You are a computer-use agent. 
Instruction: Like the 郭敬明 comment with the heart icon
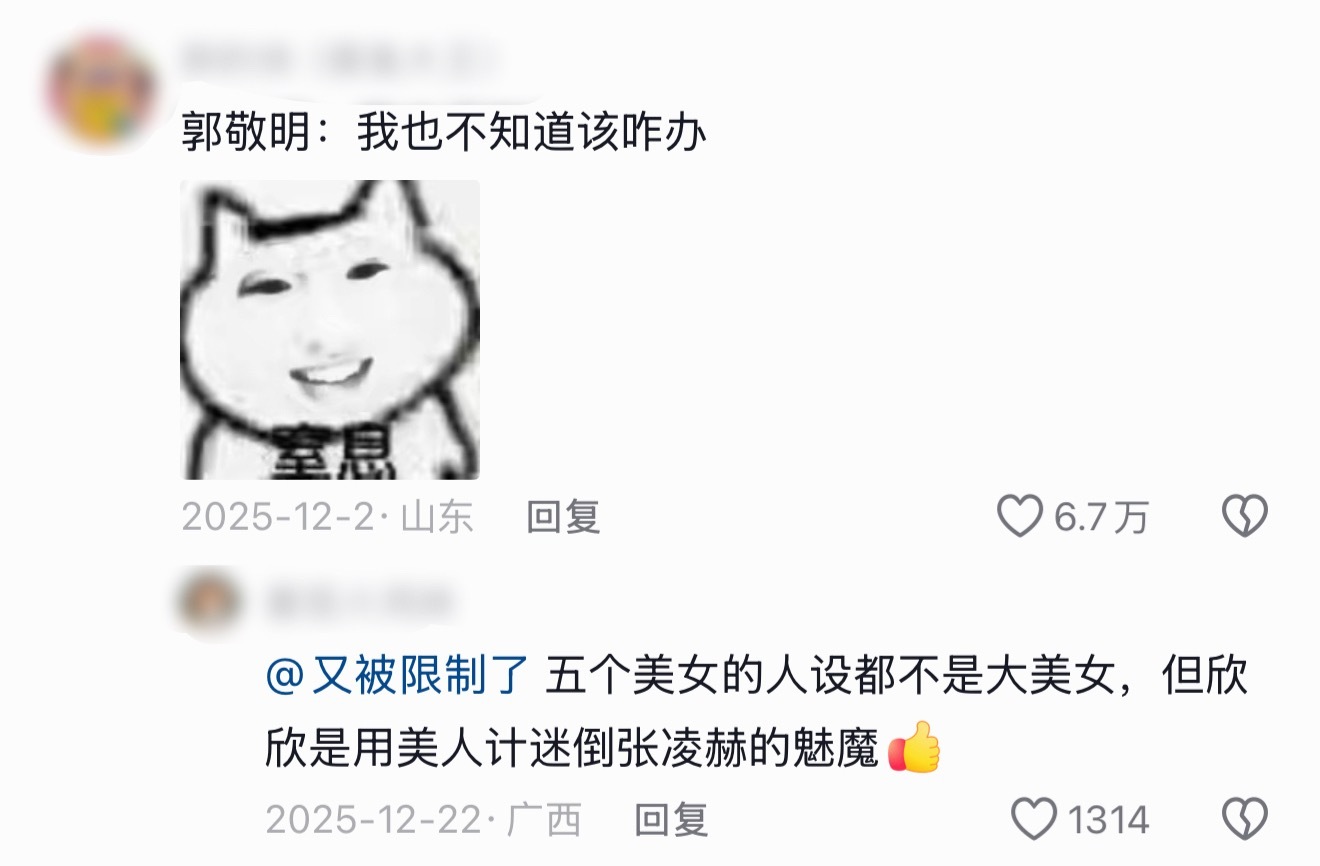coord(1020,517)
